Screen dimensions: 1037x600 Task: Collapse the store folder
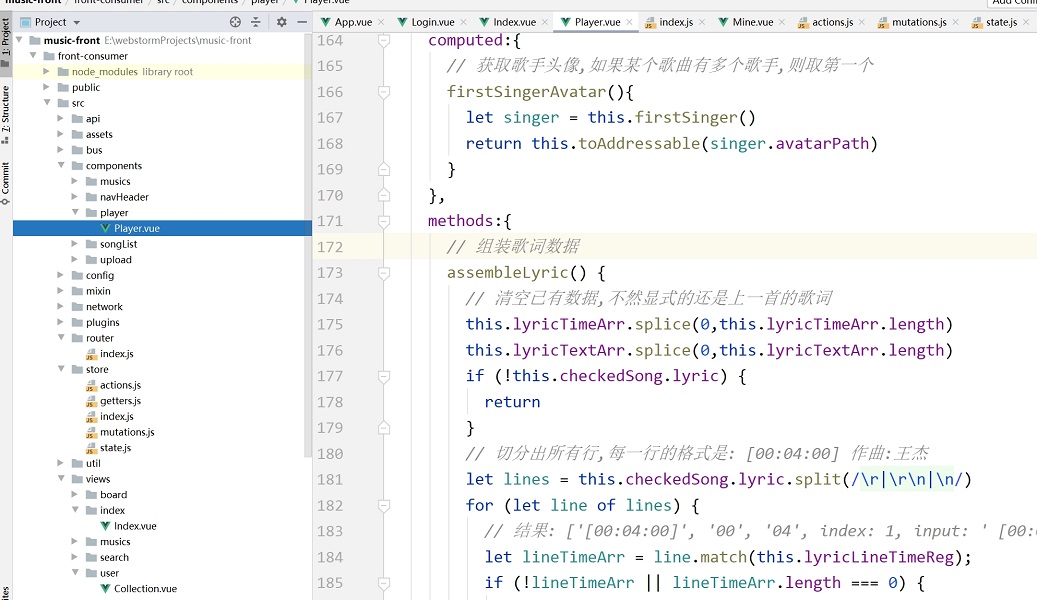(x=61, y=369)
